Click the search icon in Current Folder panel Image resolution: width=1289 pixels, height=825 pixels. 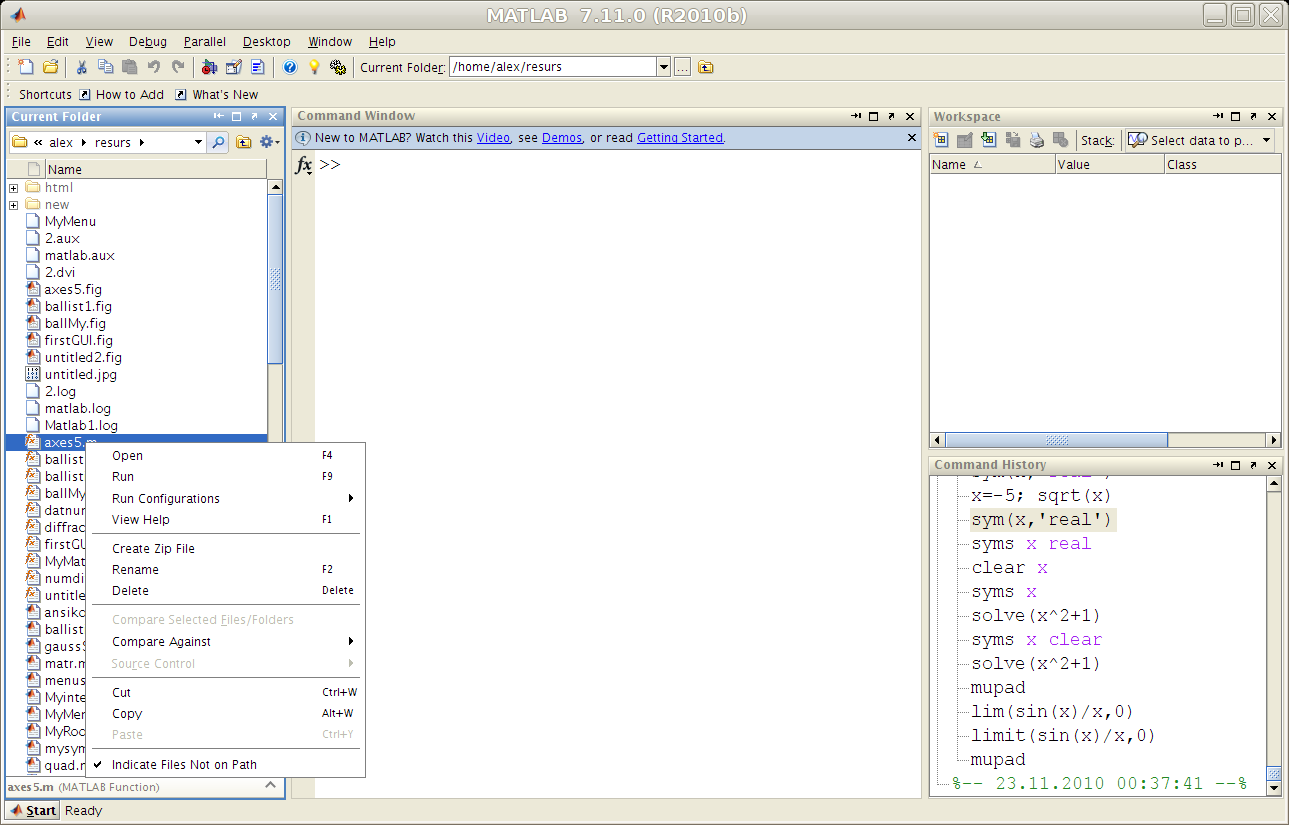(218, 142)
